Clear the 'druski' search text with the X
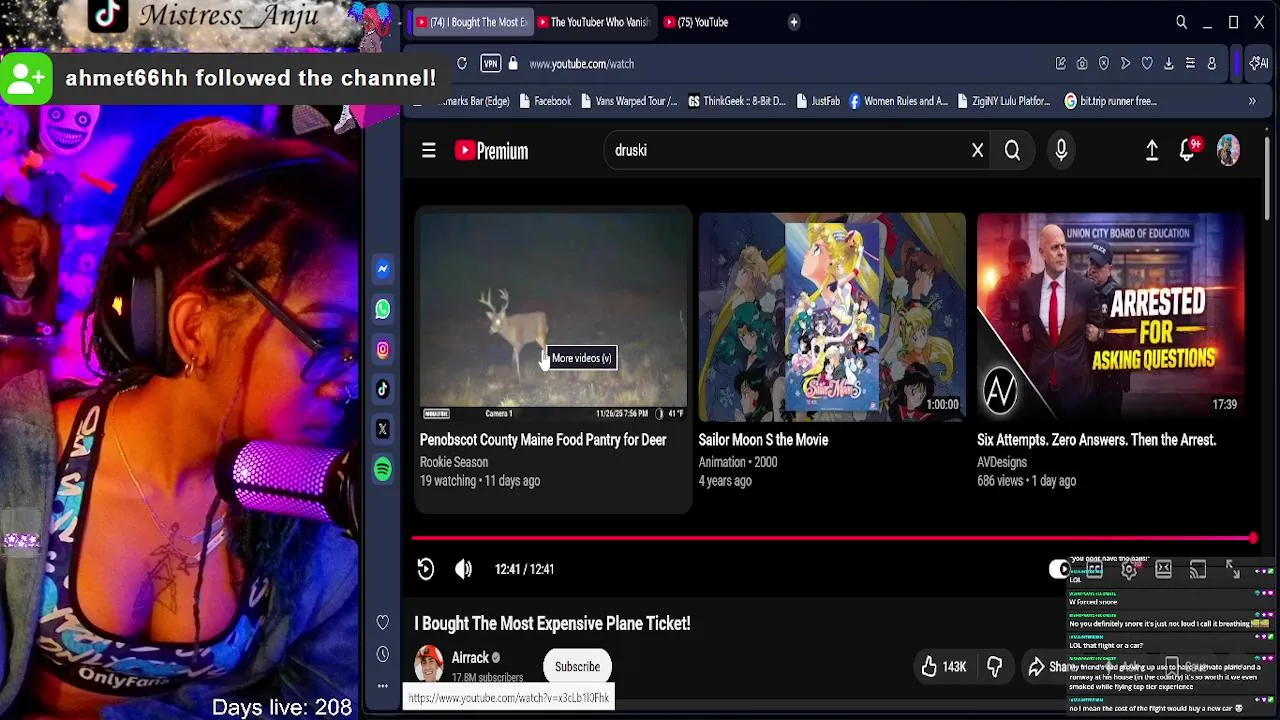Image resolution: width=1280 pixels, height=720 pixels. coord(977,151)
